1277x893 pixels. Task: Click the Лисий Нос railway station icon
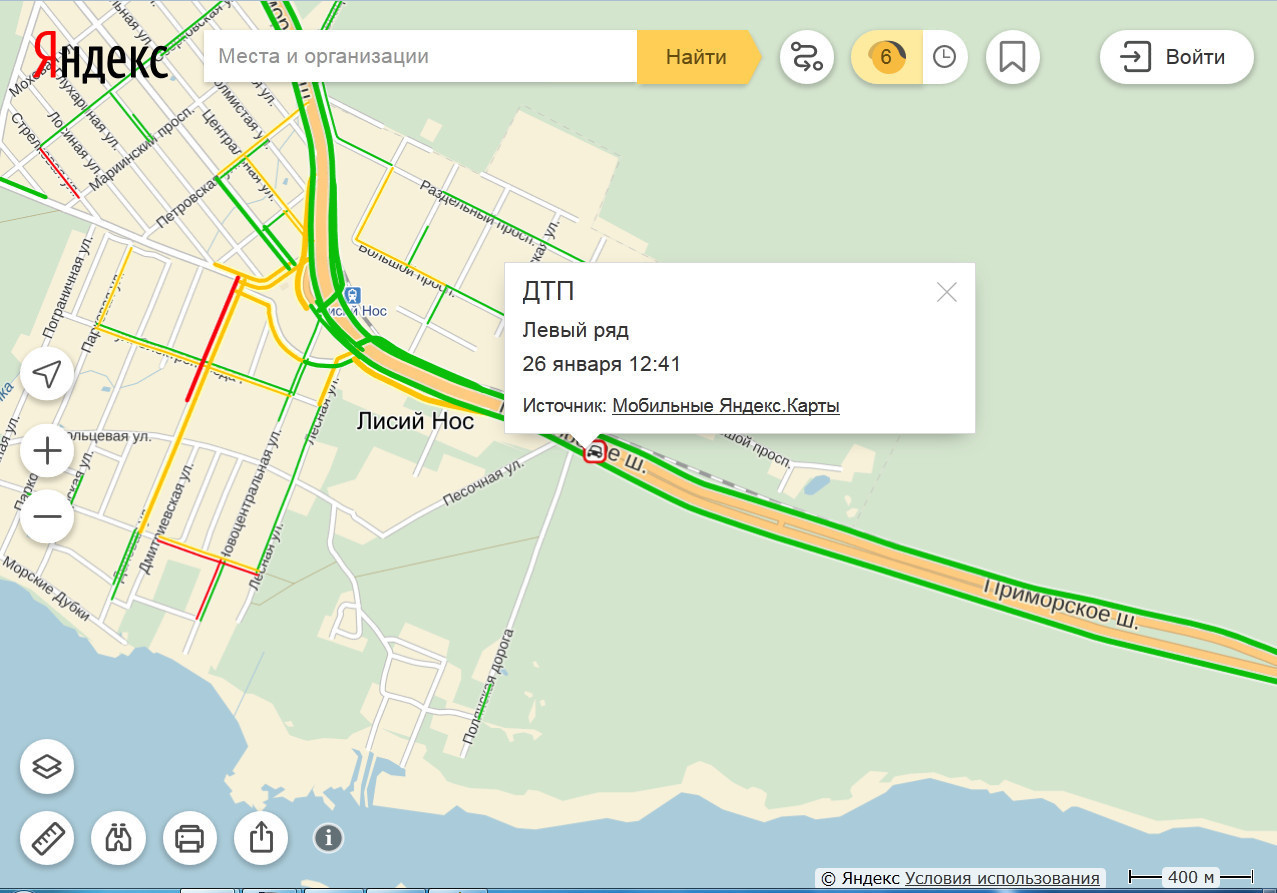pyautogui.click(x=351, y=295)
